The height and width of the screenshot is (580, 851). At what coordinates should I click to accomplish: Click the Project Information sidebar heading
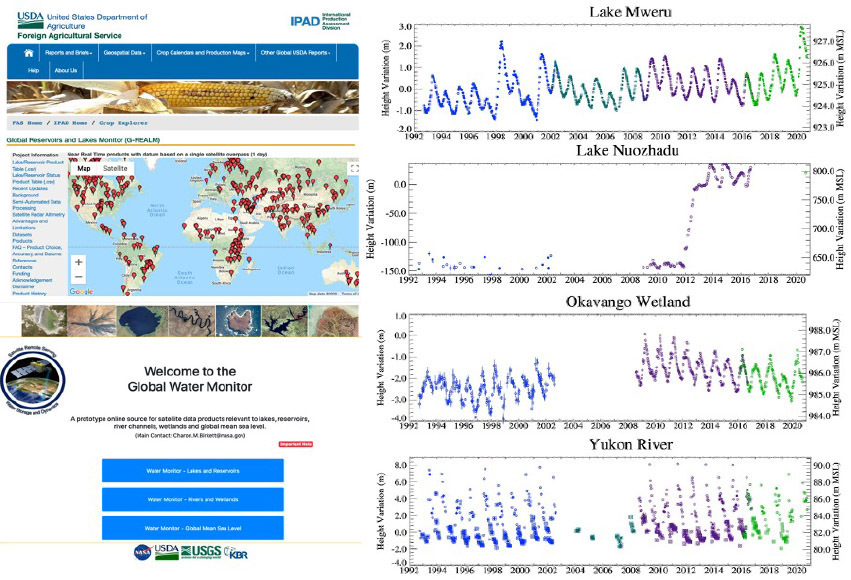pos(35,155)
